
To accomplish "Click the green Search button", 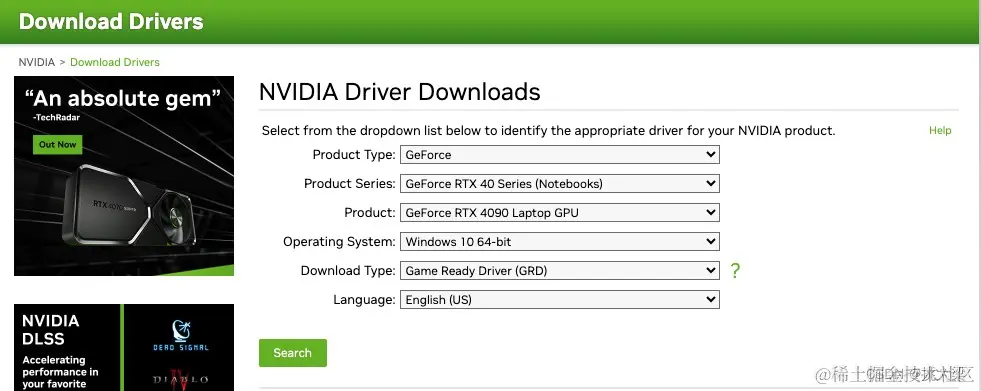I will 293,353.
